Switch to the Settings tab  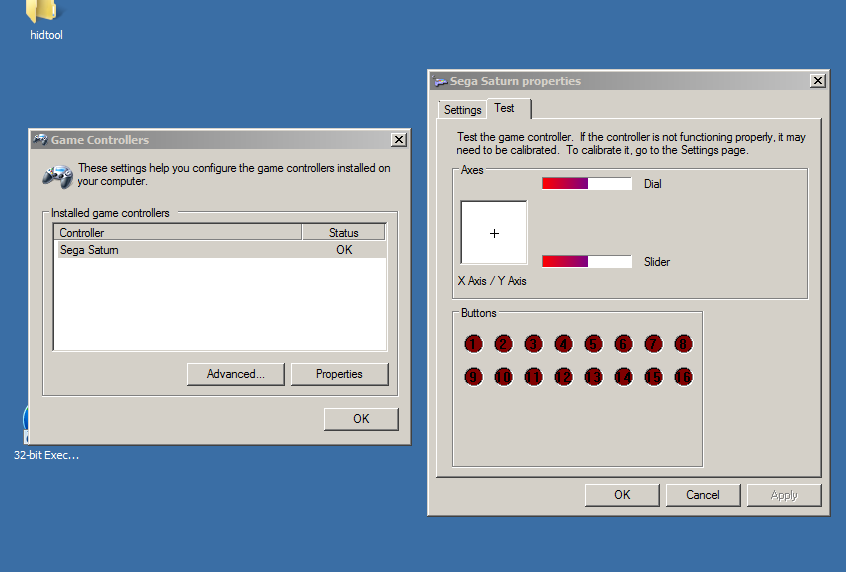(462, 110)
